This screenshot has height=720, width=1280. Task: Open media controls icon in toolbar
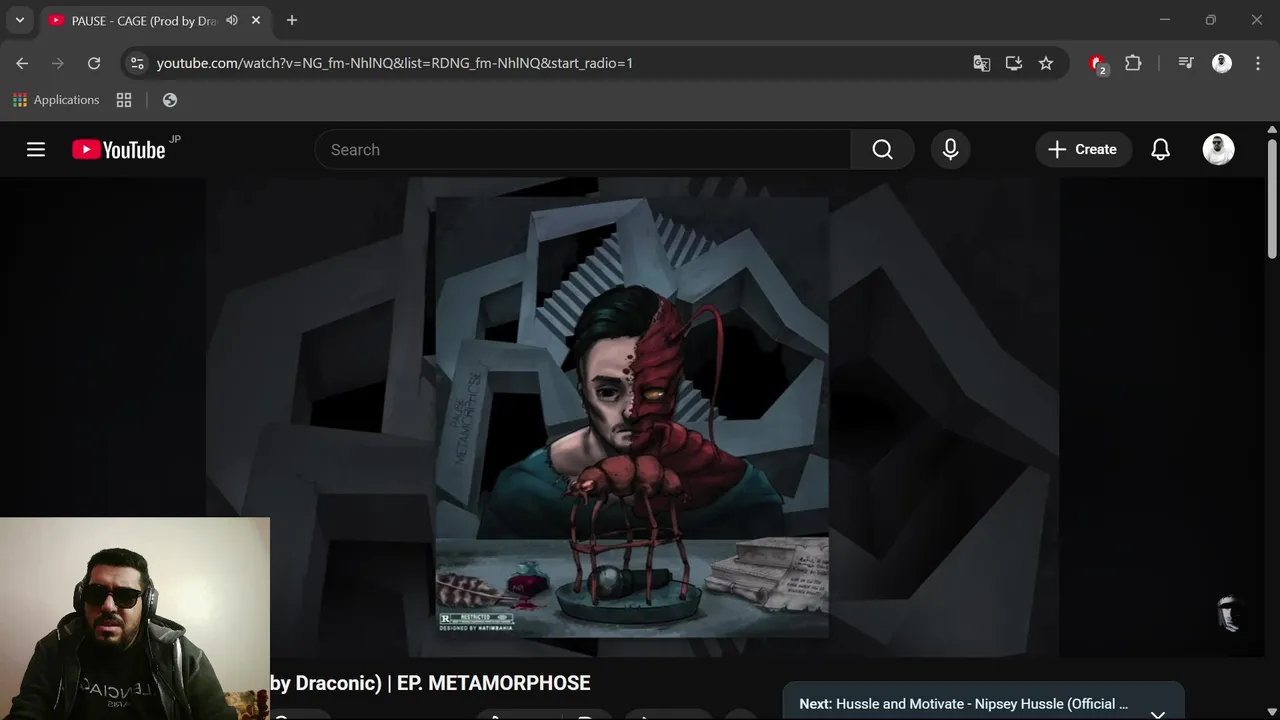(x=1186, y=63)
